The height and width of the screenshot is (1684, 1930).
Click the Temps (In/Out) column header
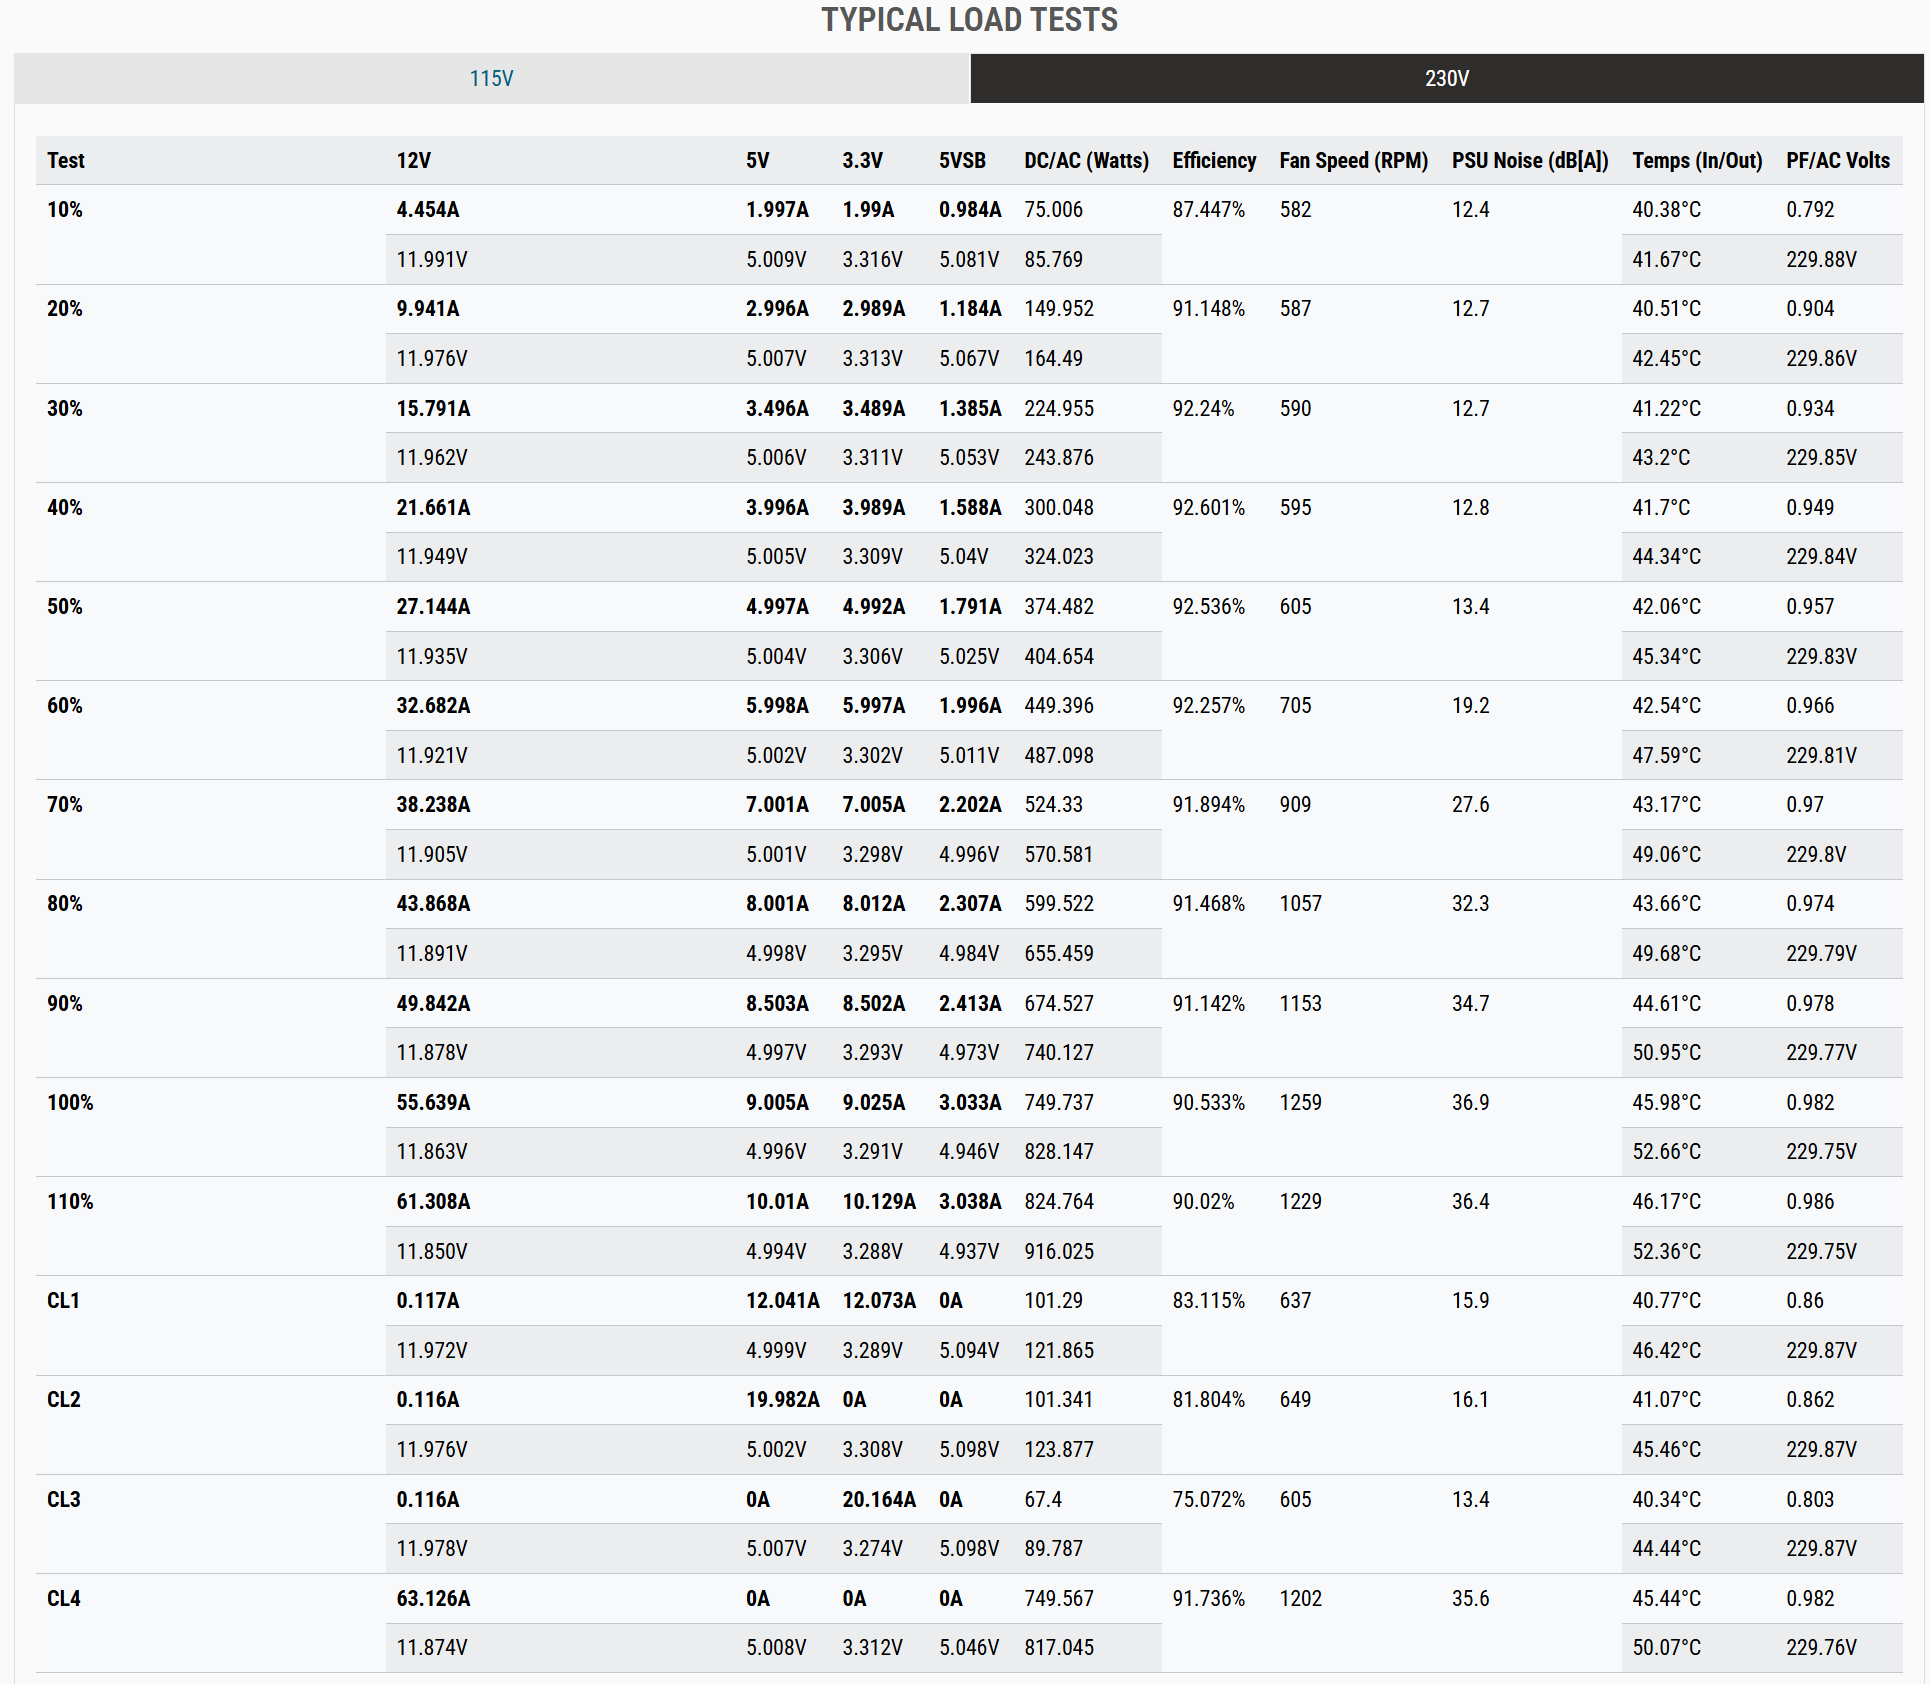(1696, 161)
